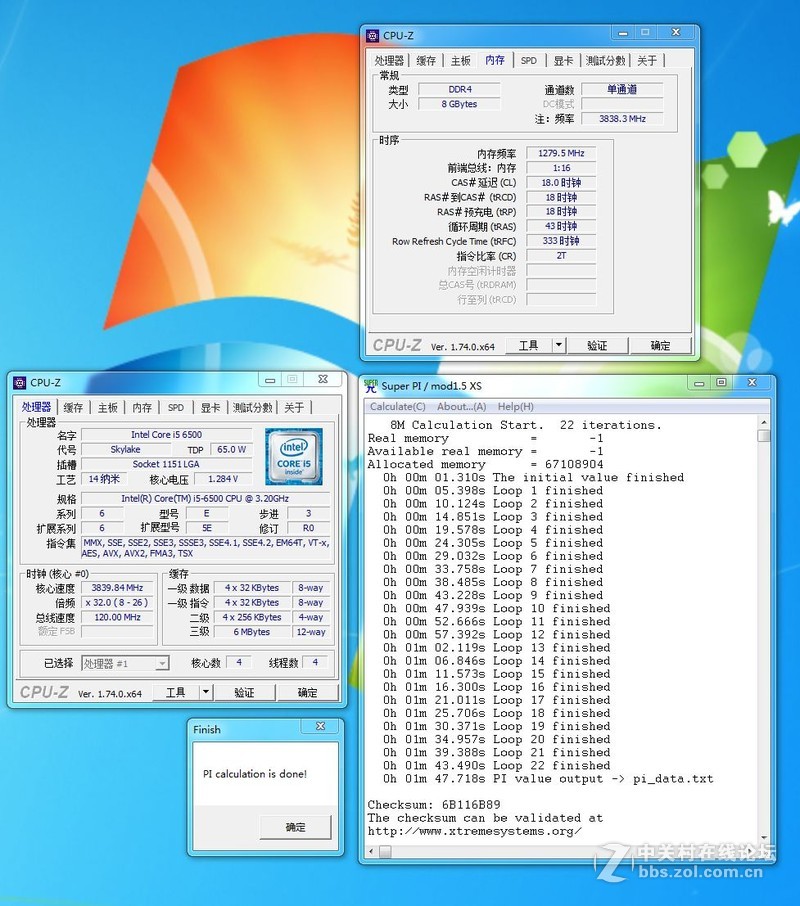The image size is (800, 906).
Task: Click scroll-down arrow in Super PI window
Action: (764, 837)
